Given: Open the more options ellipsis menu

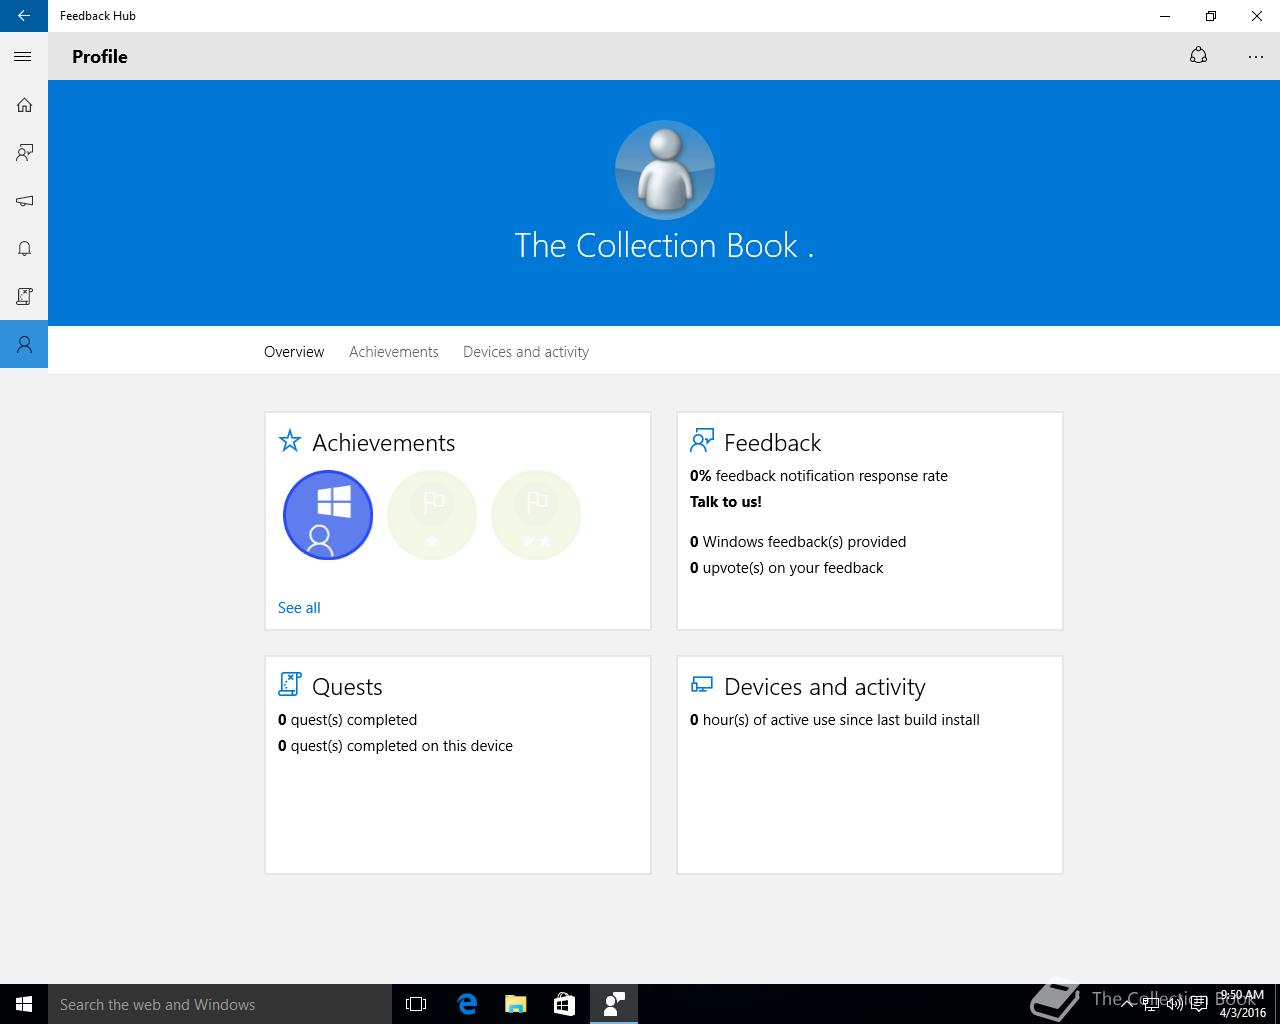Looking at the screenshot, I should coord(1256,57).
